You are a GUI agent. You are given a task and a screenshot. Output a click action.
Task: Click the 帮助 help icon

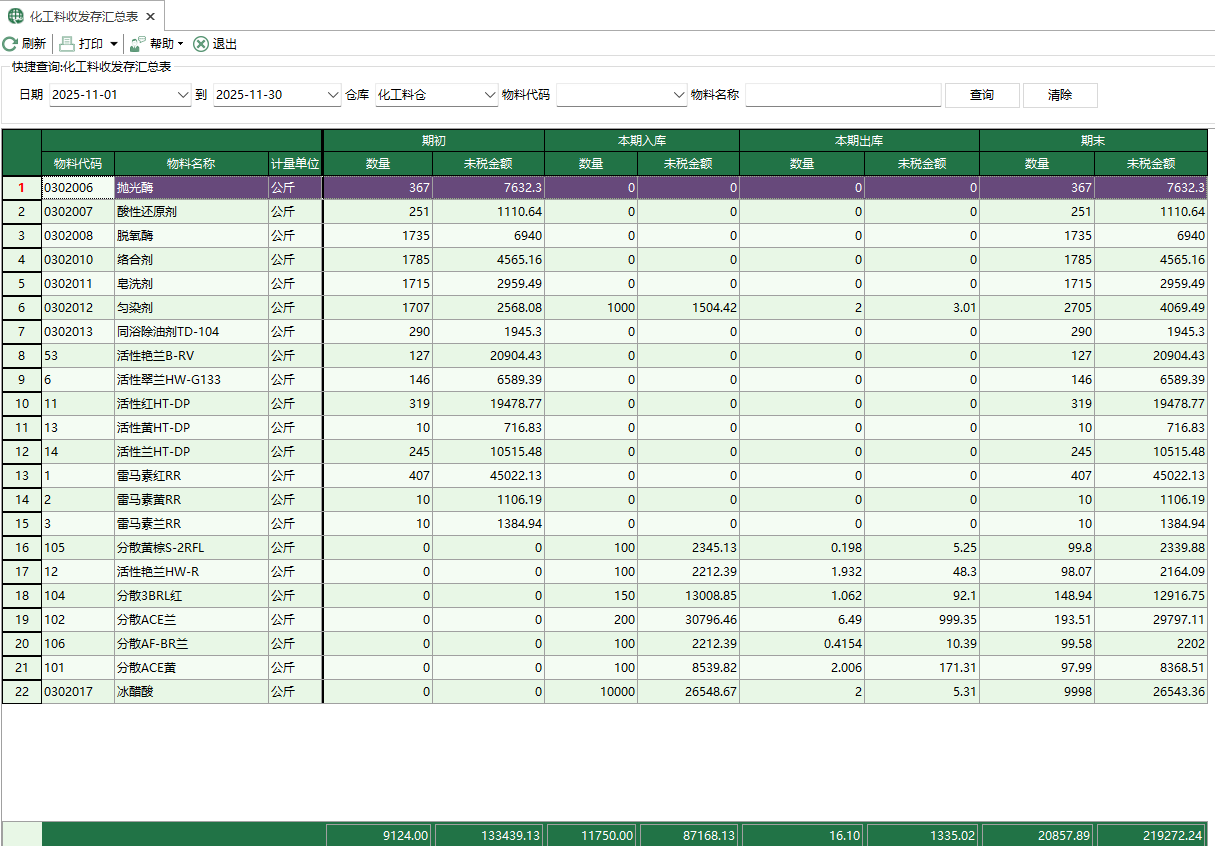[x=135, y=43]
